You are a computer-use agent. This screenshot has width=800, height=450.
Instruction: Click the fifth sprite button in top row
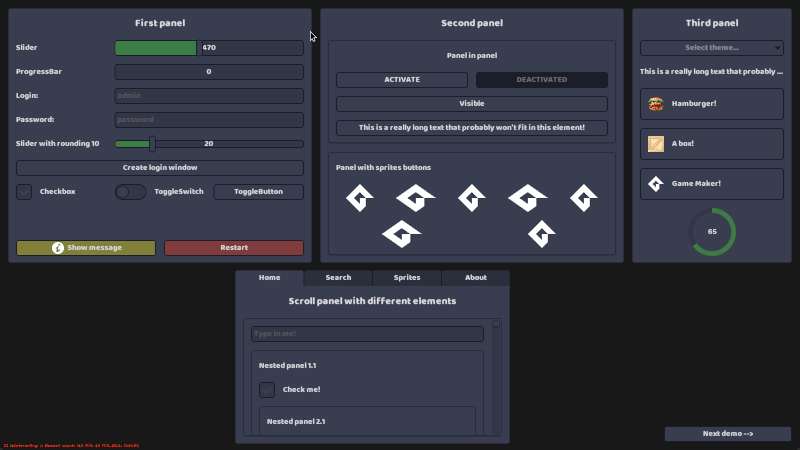point(584,197)
